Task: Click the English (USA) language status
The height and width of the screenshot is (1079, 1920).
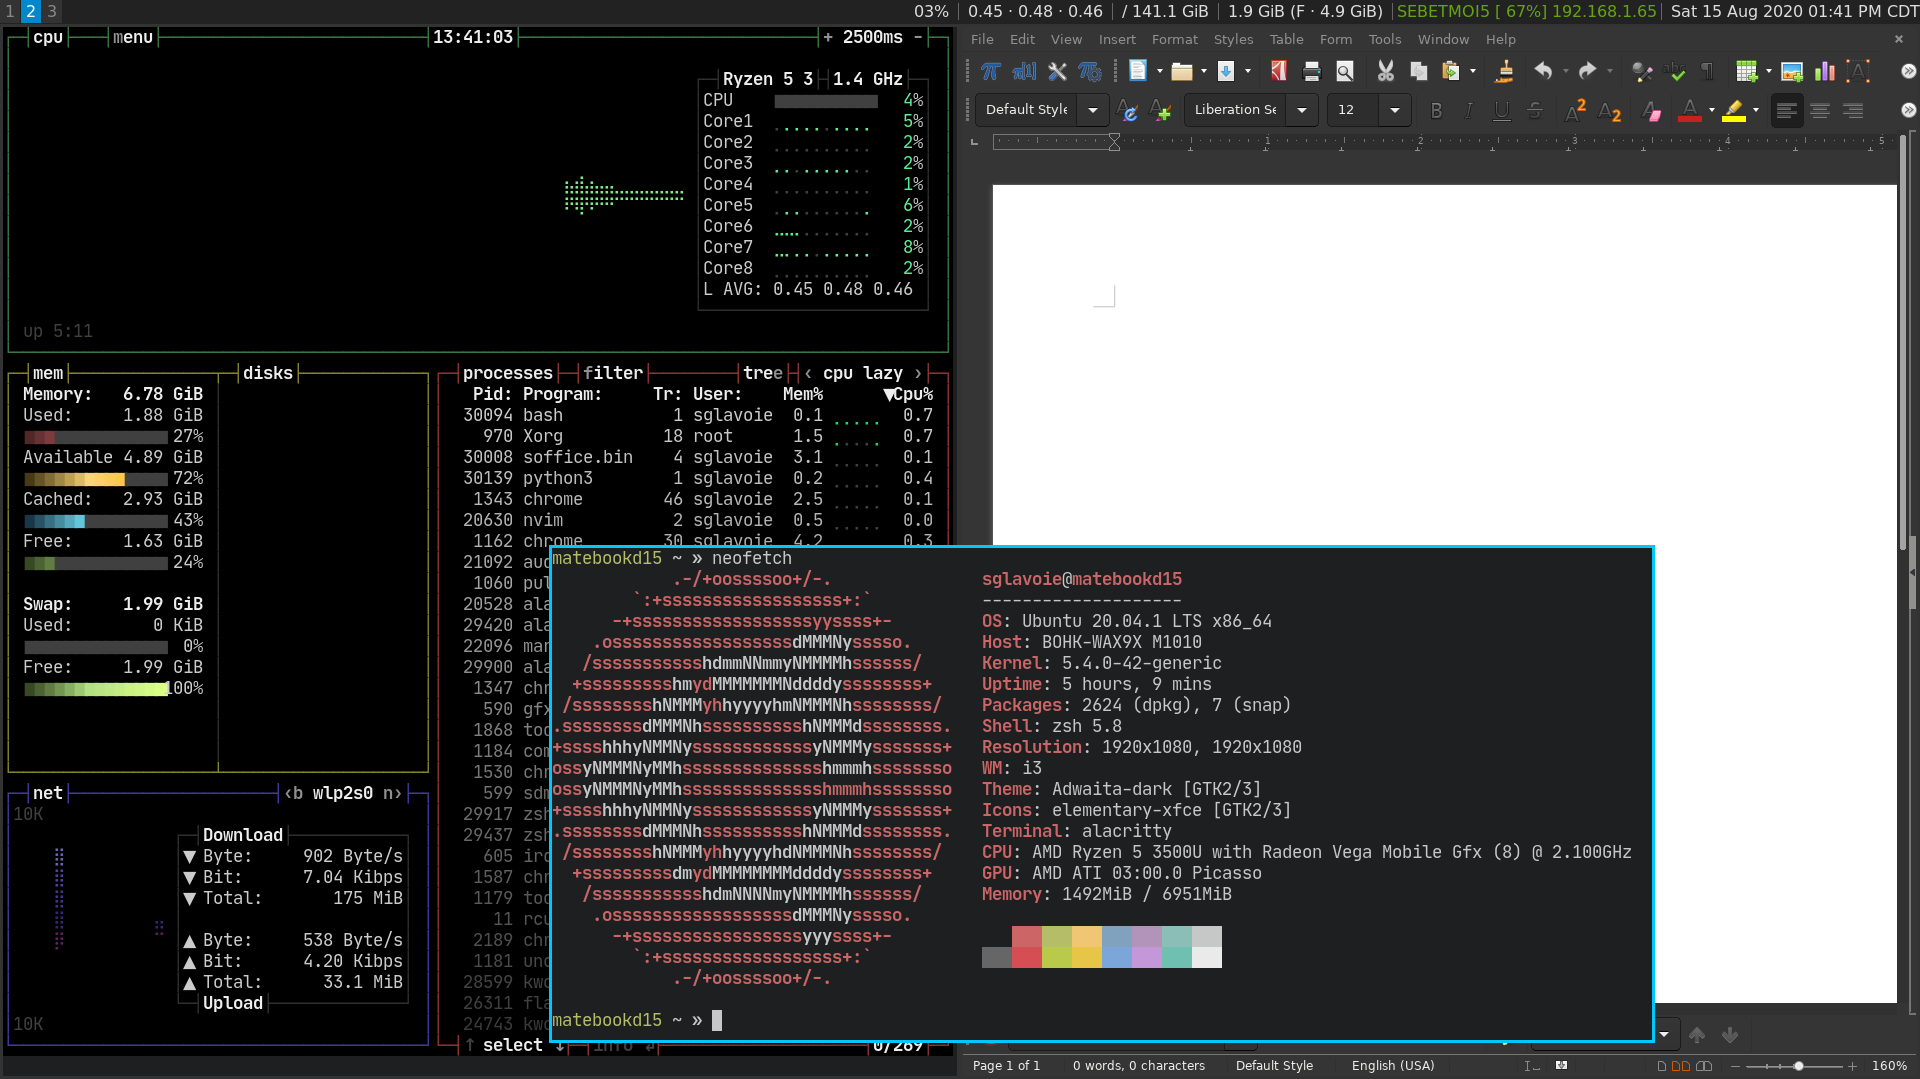Action: click(1392, 1065)
